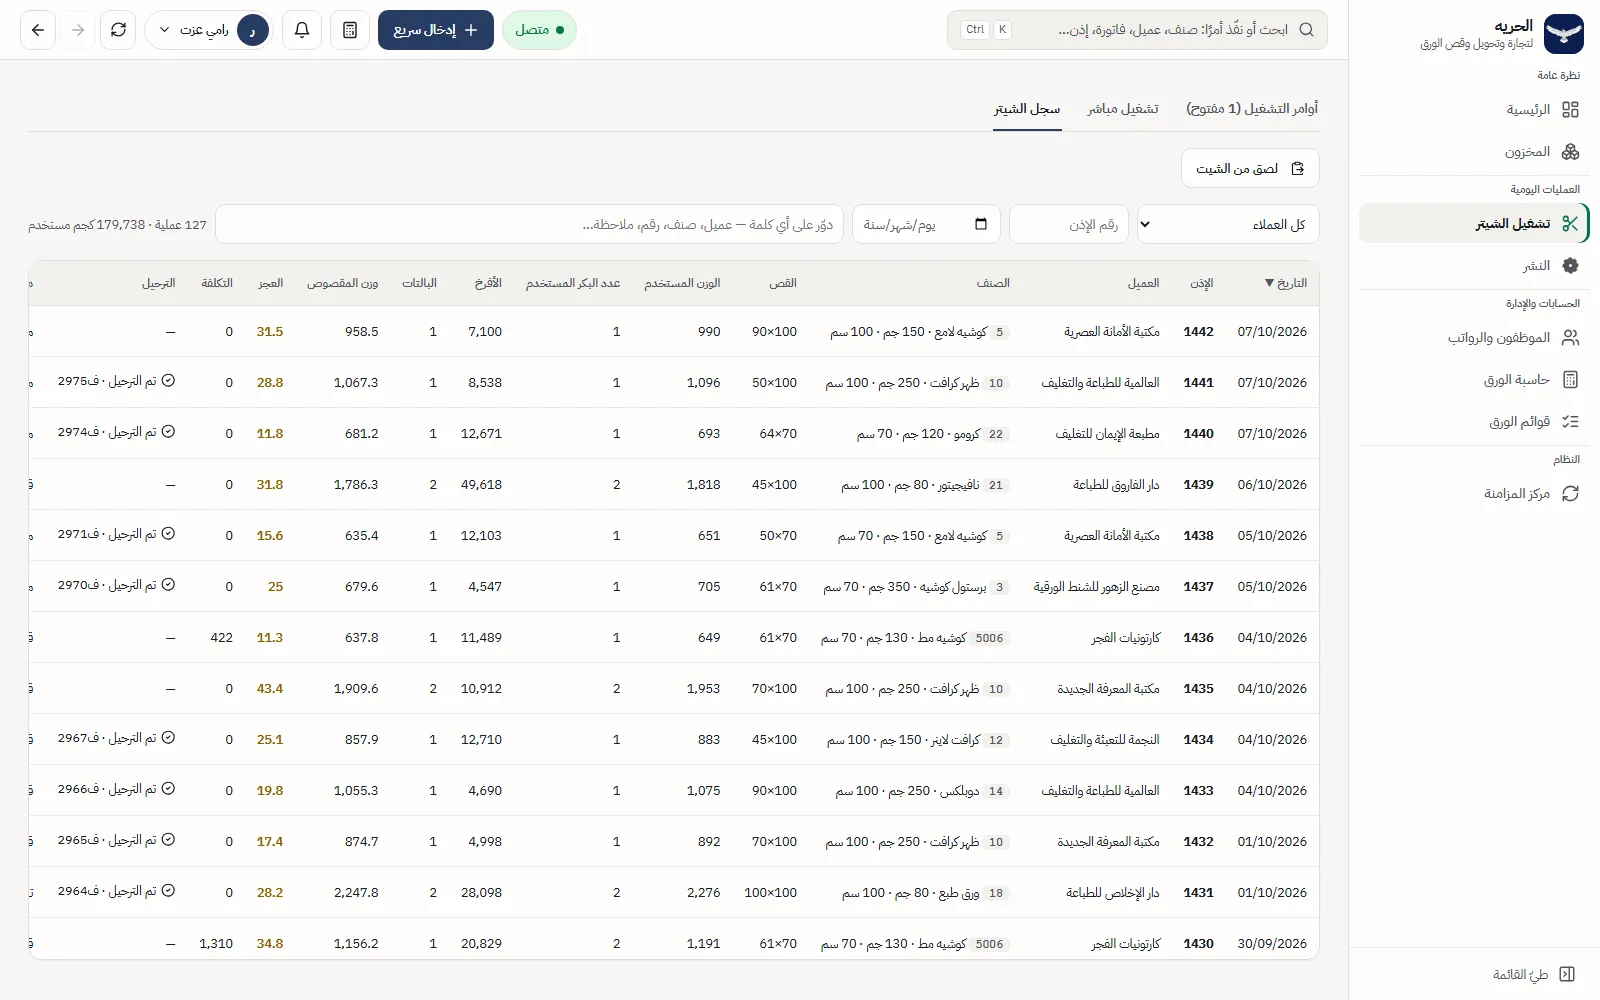Click لصق من الشيت paste button
This screenshot has height=1000, width=1600.
click(x=1250, y=168)
